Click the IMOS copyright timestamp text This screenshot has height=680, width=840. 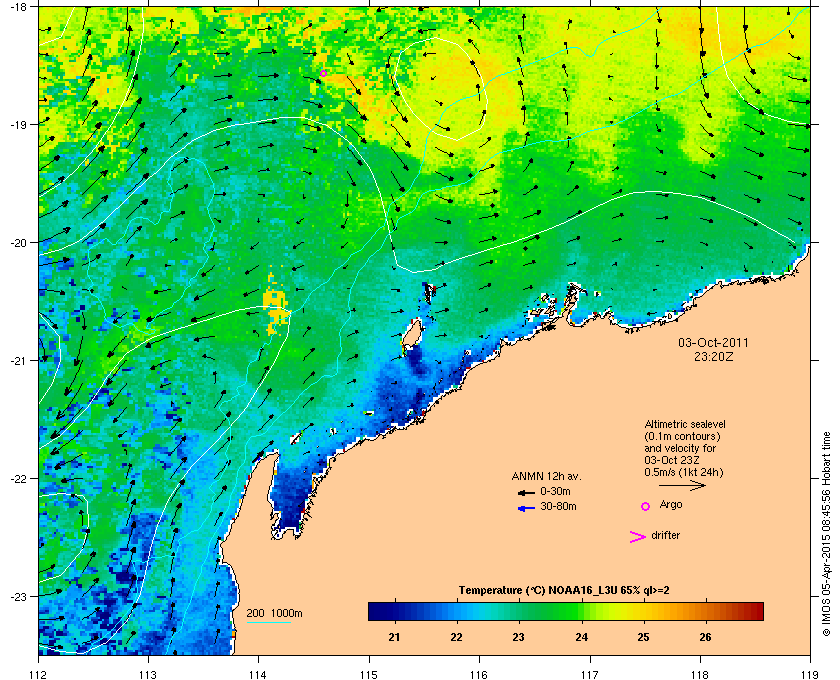coord(825,536)
